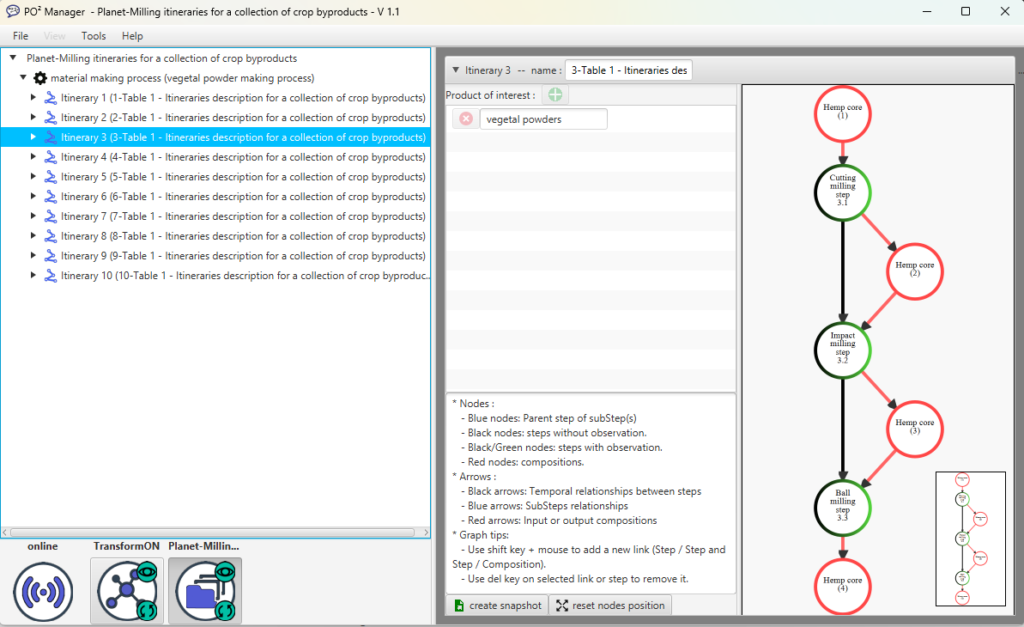
Task: Click the Planet-Milling project folder icon
Action: [x=205, y=591]
